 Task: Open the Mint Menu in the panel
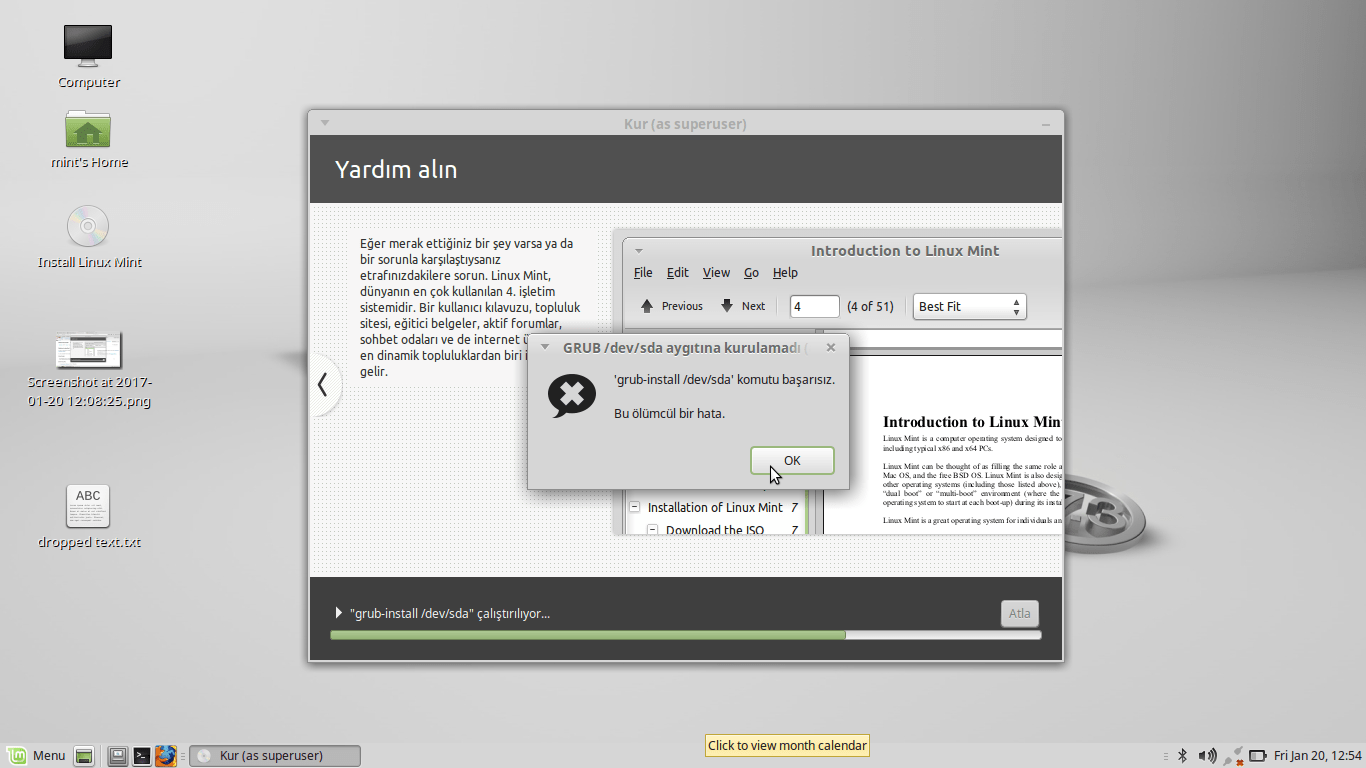tap(36, 756)
